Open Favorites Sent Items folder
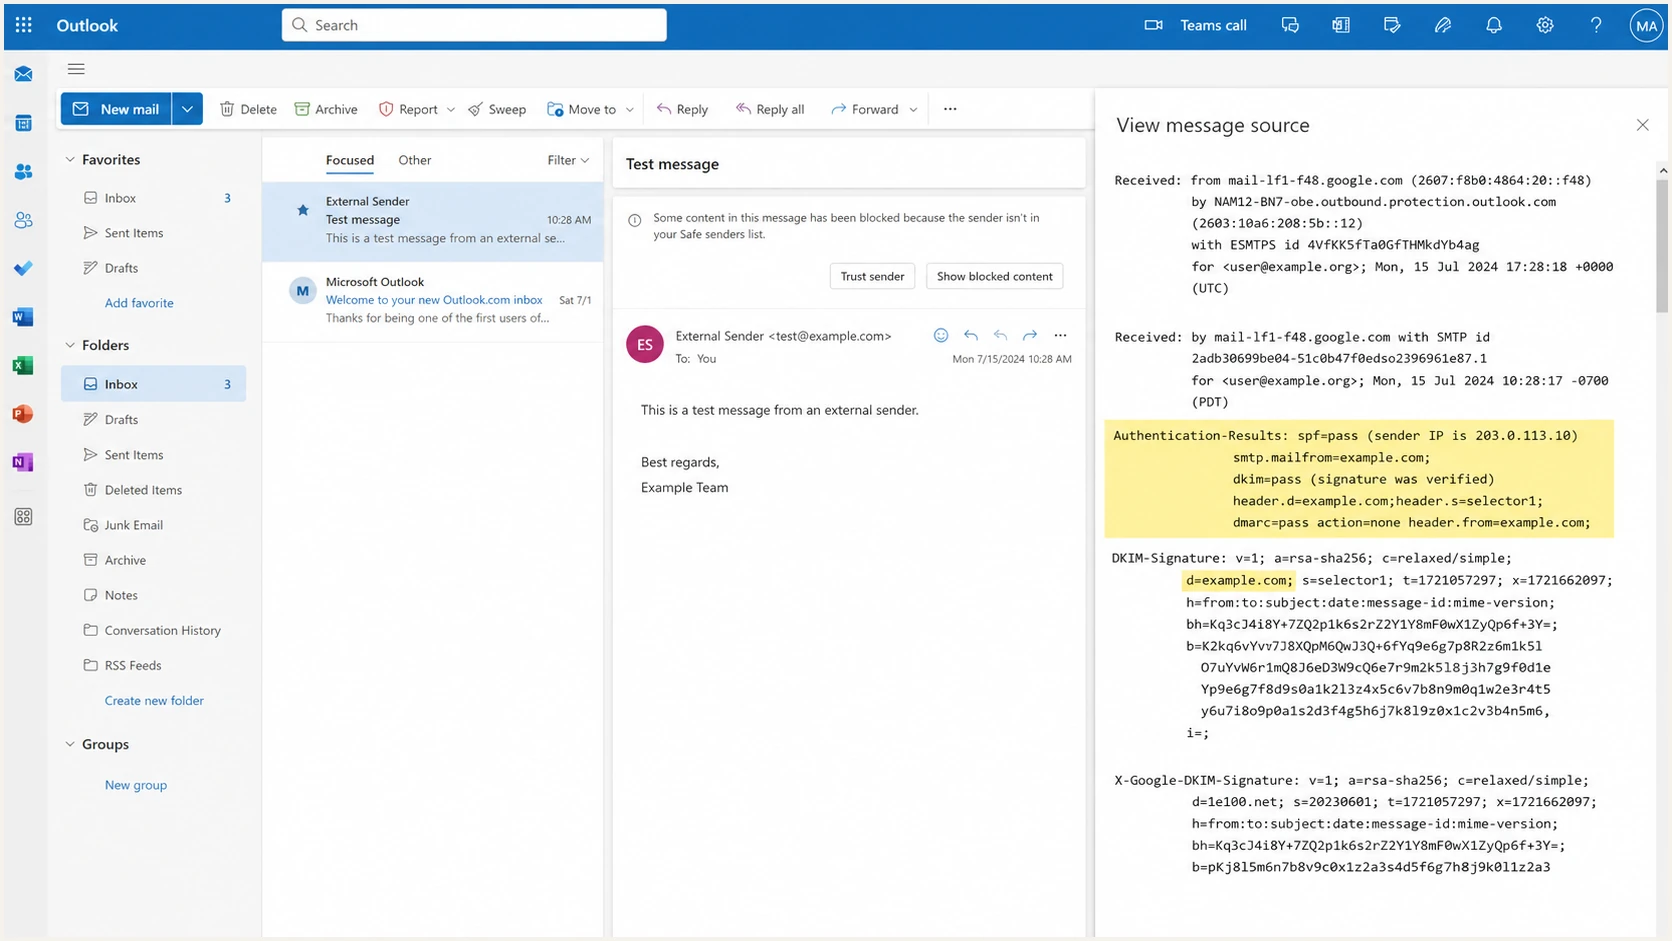 click(153, 233)
